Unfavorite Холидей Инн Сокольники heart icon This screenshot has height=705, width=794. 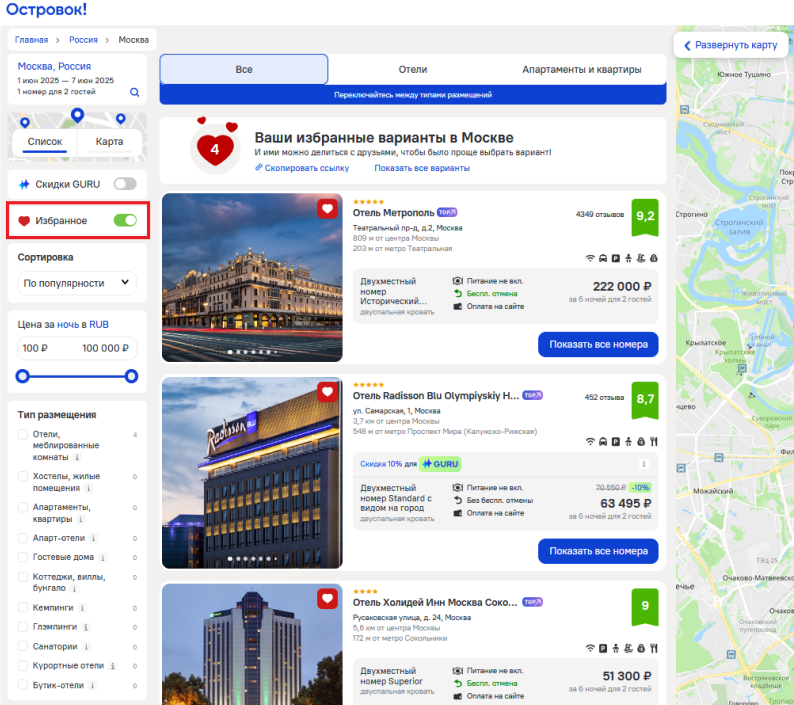point(327,599)
